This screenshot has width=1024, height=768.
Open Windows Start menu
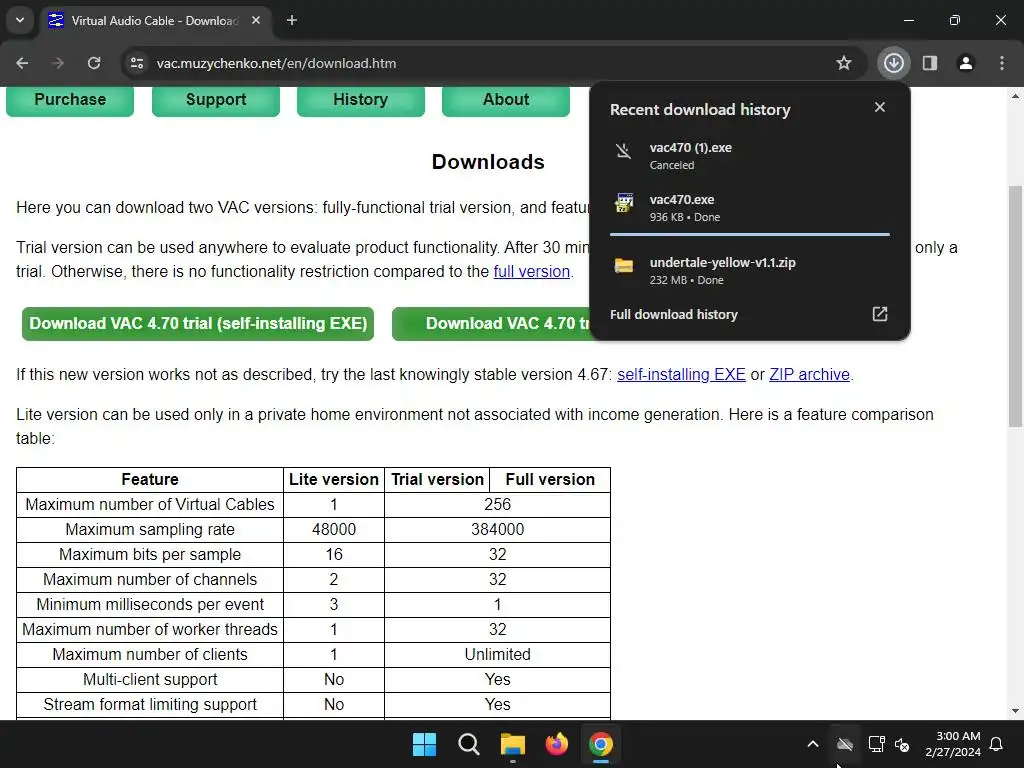coord(424,744)
